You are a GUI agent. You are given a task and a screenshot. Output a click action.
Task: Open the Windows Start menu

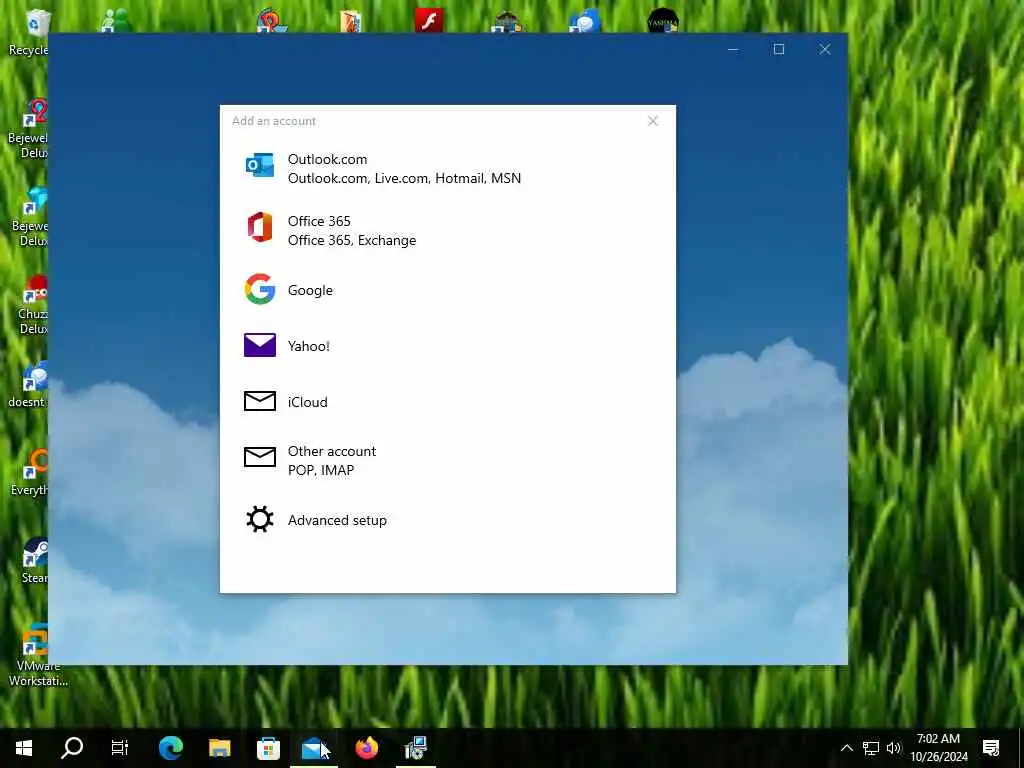tap(24, 748)
